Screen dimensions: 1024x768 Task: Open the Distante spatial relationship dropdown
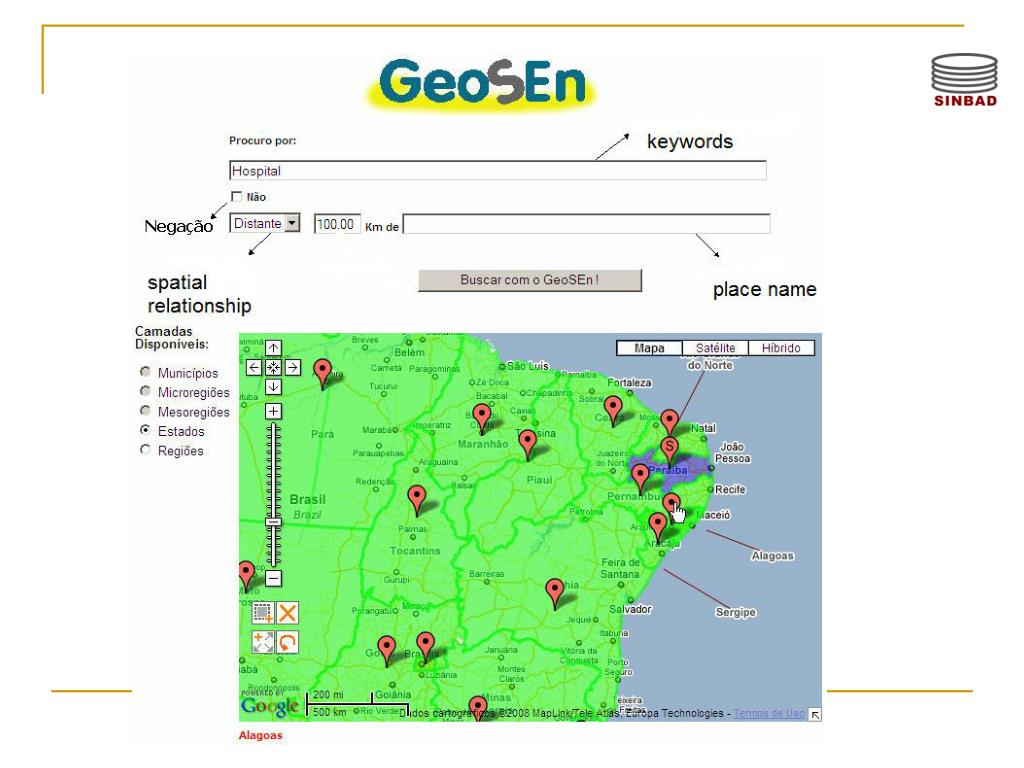(x=264, y=223)
